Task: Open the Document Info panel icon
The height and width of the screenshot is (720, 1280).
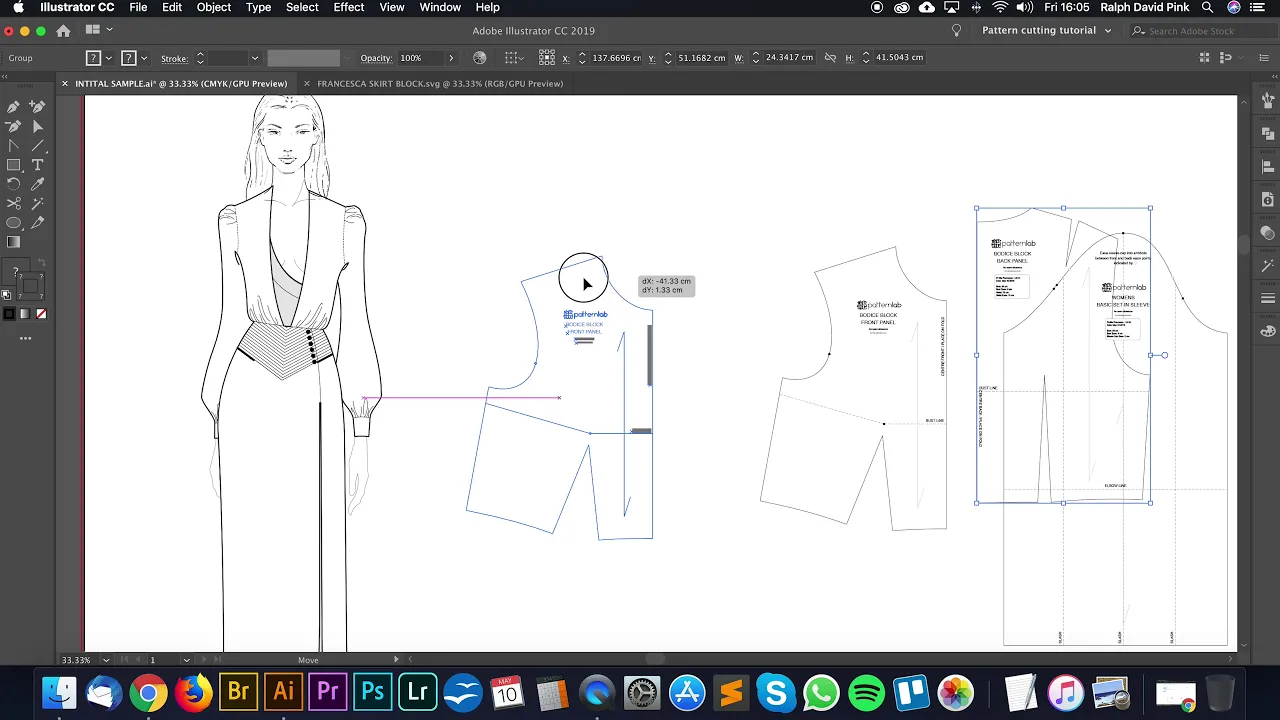Action: [1268, 200]
